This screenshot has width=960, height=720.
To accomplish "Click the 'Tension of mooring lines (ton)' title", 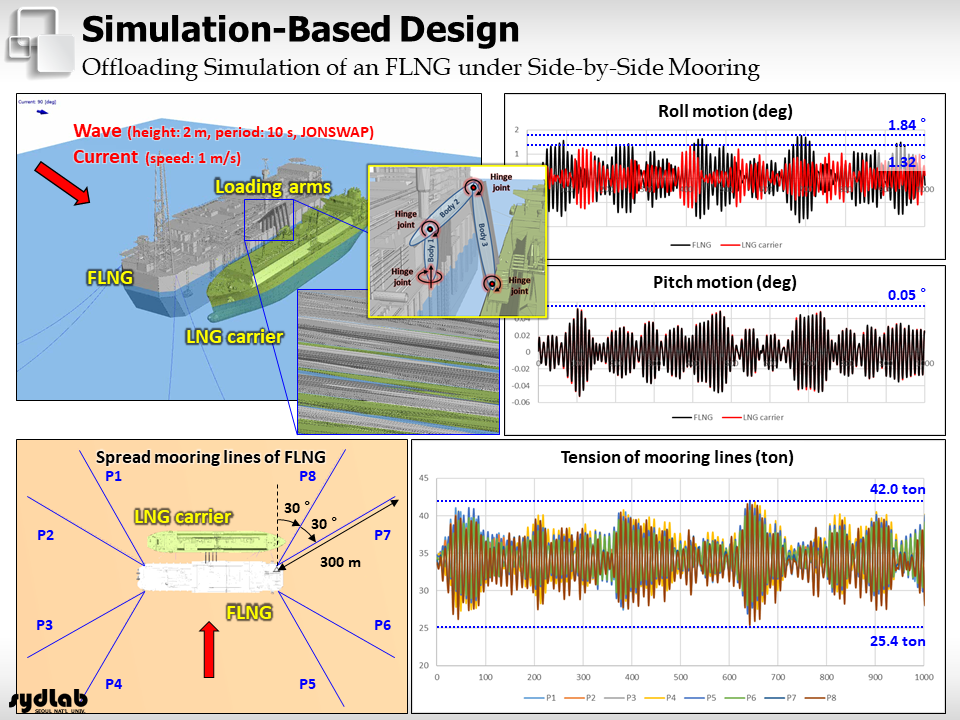I will click(x=677, y=457).
